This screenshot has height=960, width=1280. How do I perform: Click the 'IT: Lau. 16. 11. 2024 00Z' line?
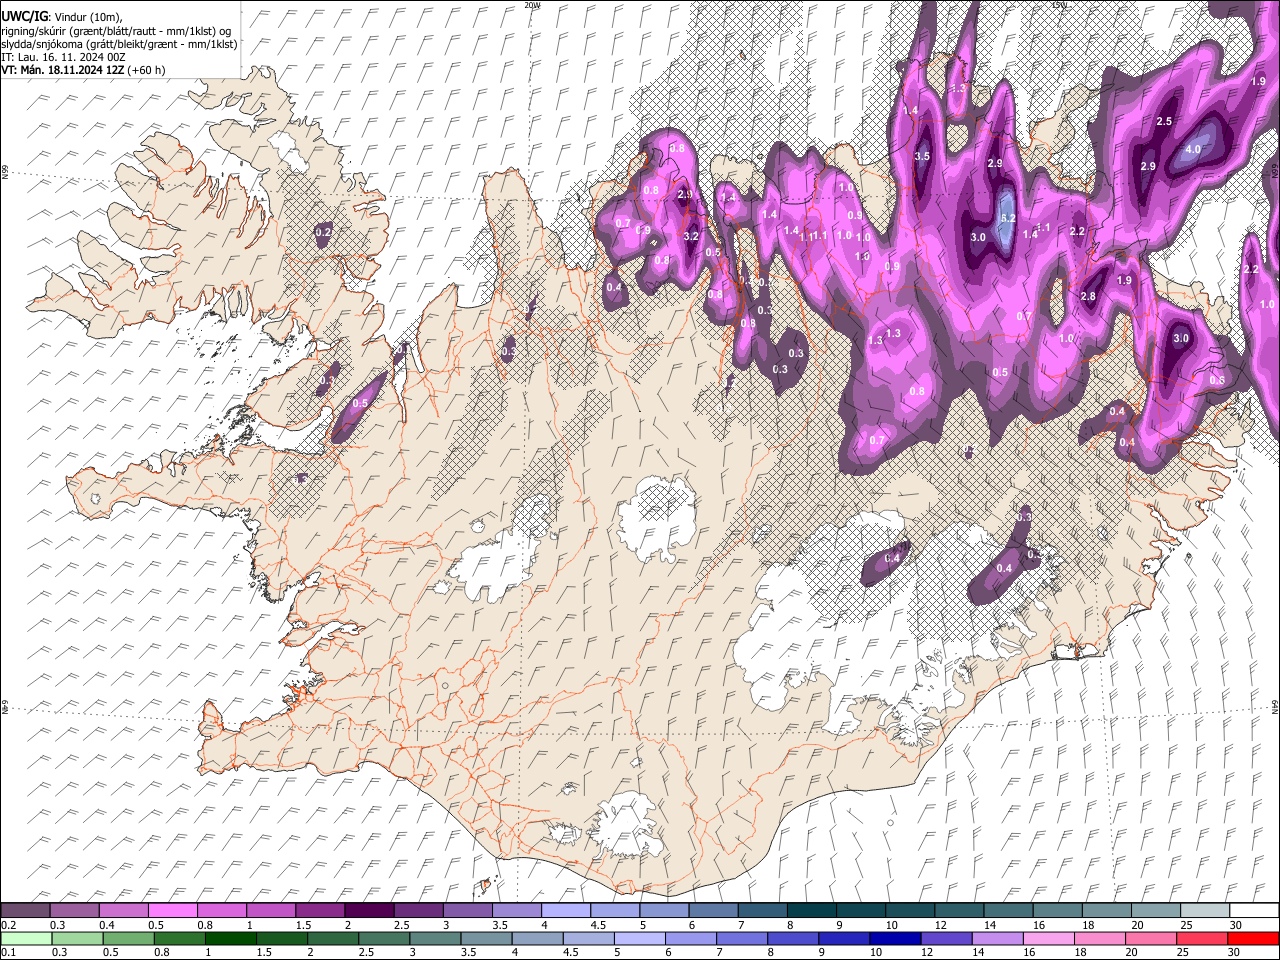pyautogui.click(x=63, y=57)
